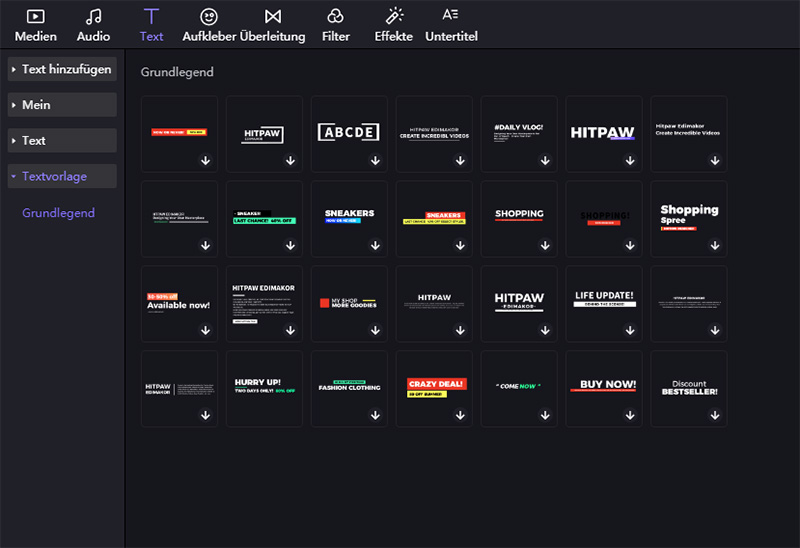The height and width of the screenshot is (548, 800).
Task: Download the dark red SHOPPING! template
Action: 630,245
